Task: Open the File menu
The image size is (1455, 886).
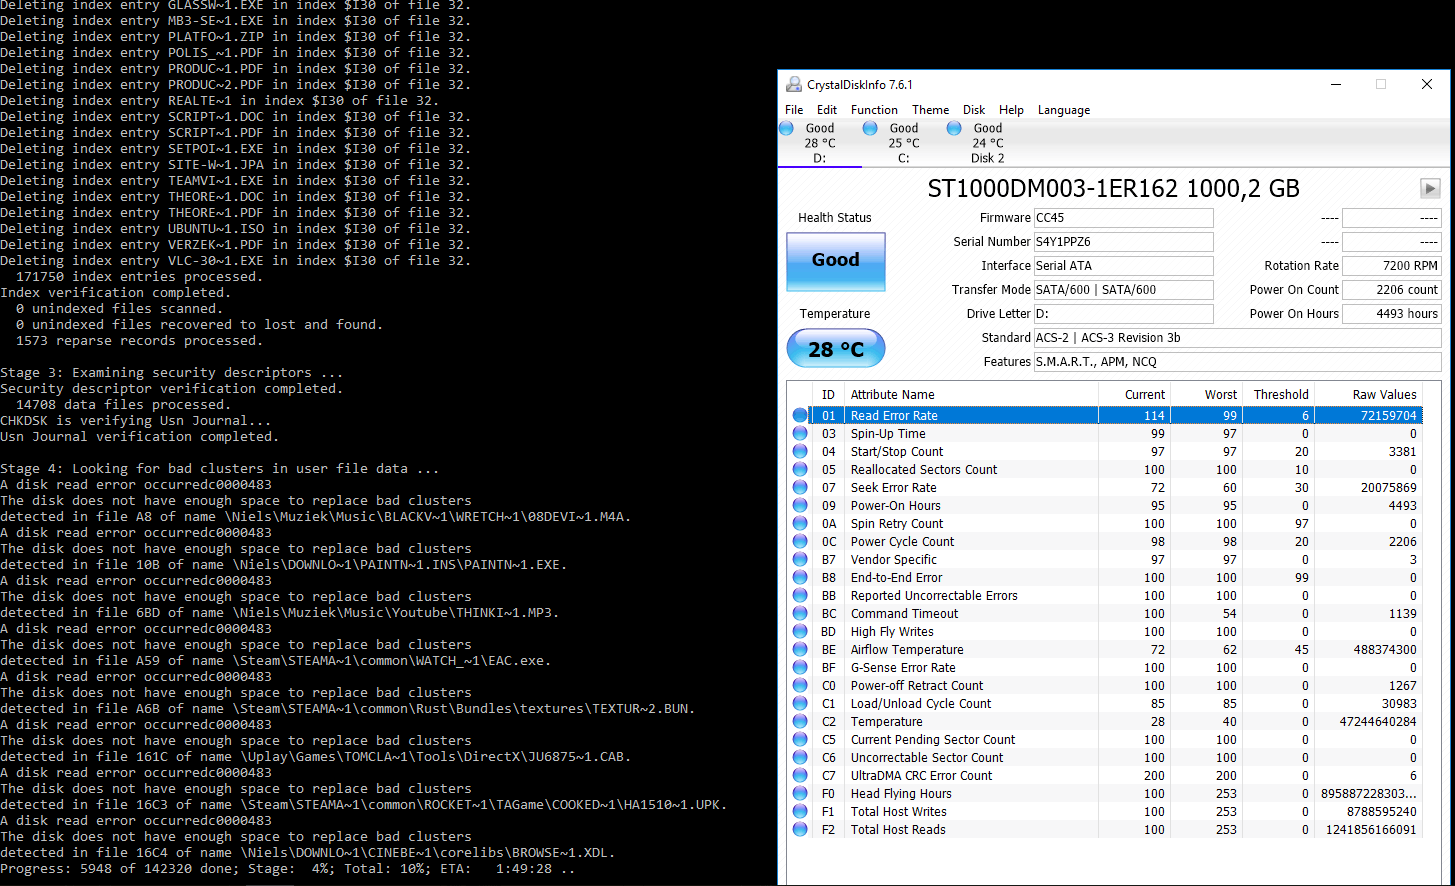Action: coord(794,110)
